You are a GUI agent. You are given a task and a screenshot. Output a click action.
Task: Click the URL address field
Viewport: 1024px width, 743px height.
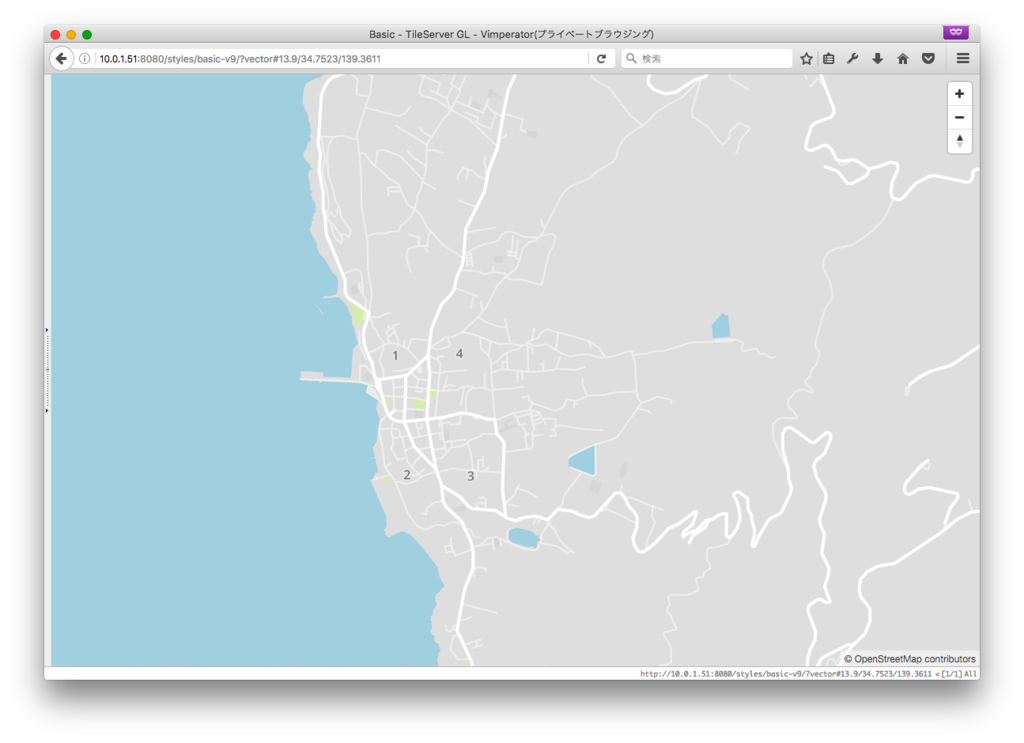coord(340,59)
